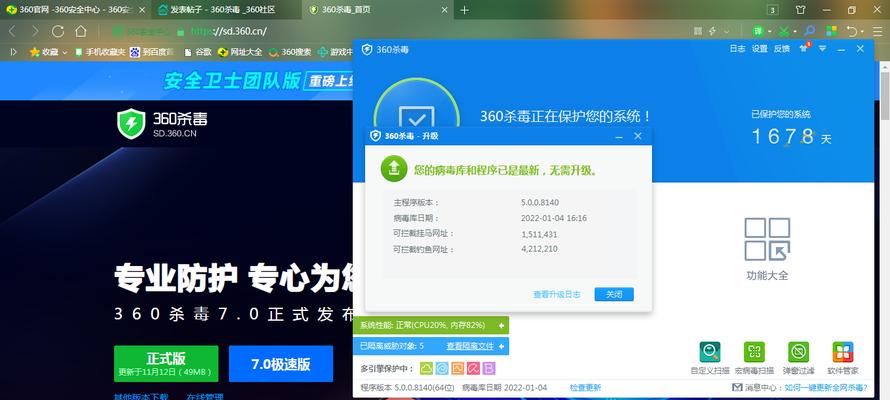Open 360杀毒 title bar dropdown menu
The height and width of the screenshot is (400, 890).
pos(822,49)
